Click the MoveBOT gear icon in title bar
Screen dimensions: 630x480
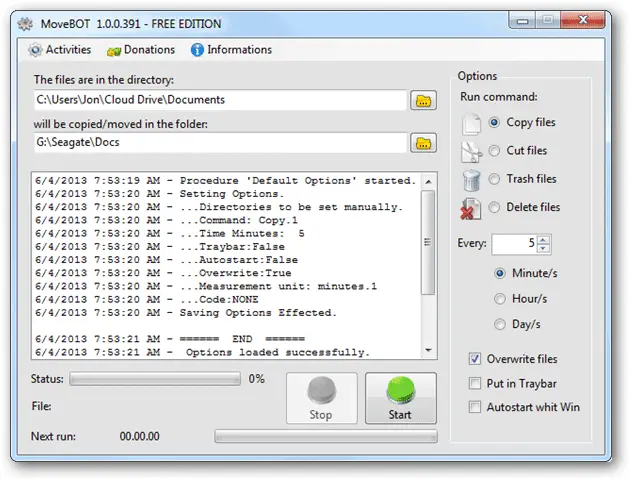click(25, 24)
